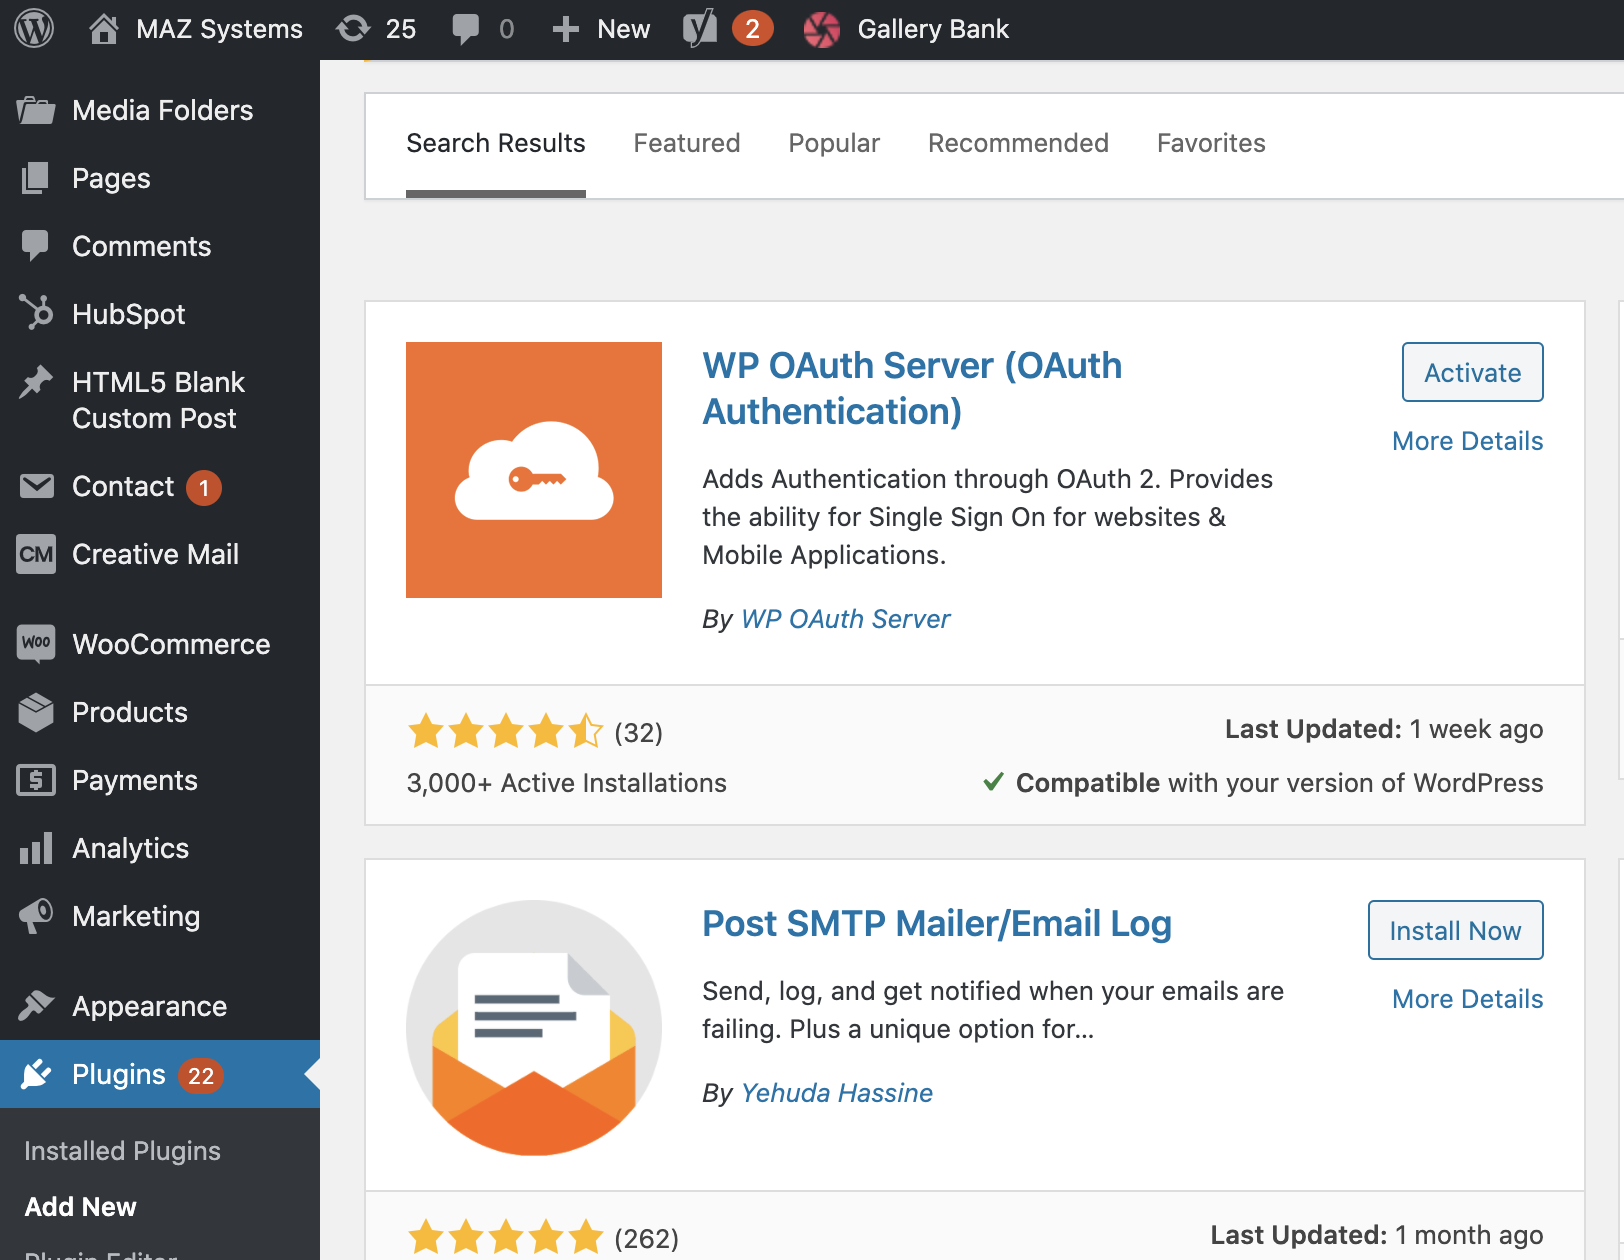
Task: Click the WP OAuth Server orange thumbnail
Action: point(534,470)
